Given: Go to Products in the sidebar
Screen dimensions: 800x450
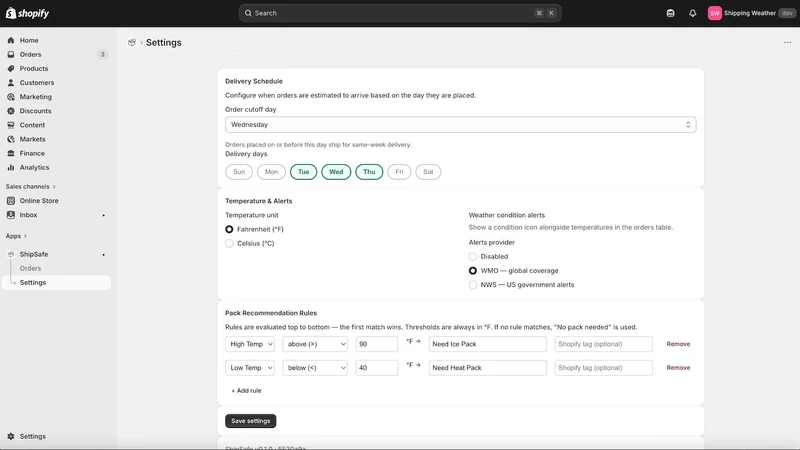Looking at the screenshot, I should 34,68.
